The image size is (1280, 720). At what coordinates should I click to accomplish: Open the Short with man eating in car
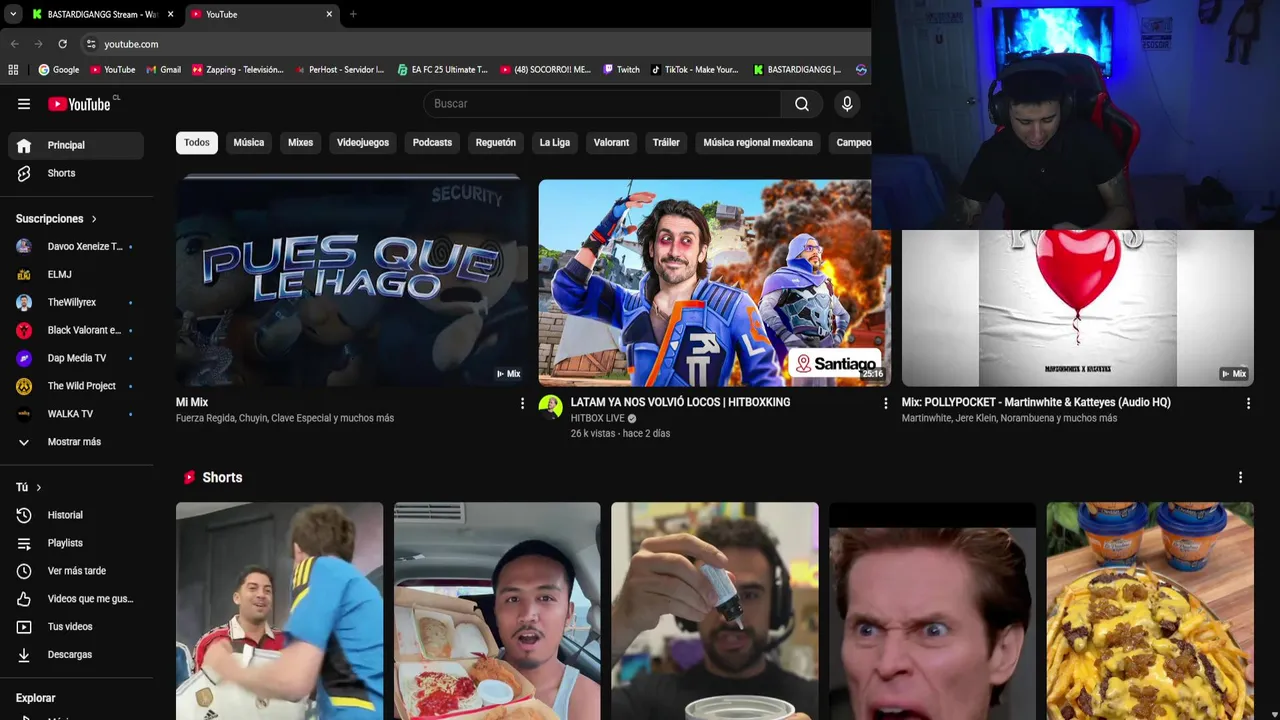click(x=497, y=611)
